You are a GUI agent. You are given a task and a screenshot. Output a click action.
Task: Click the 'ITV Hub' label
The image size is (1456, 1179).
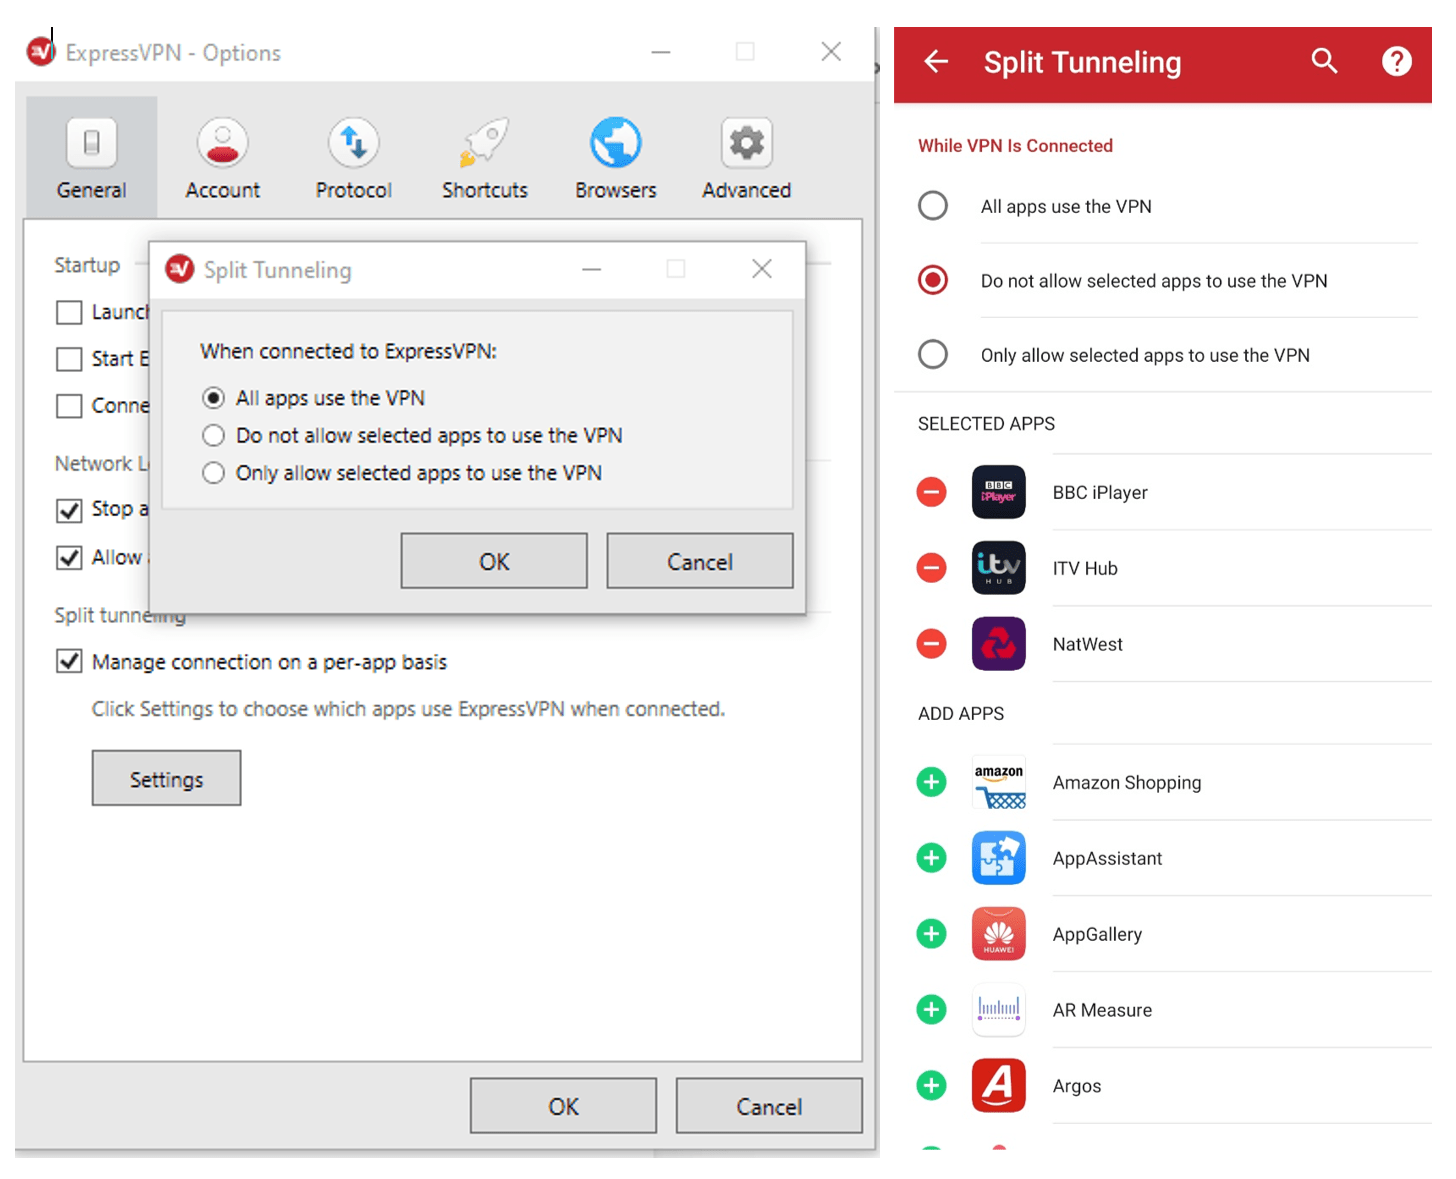click(x=1085, y=568)
